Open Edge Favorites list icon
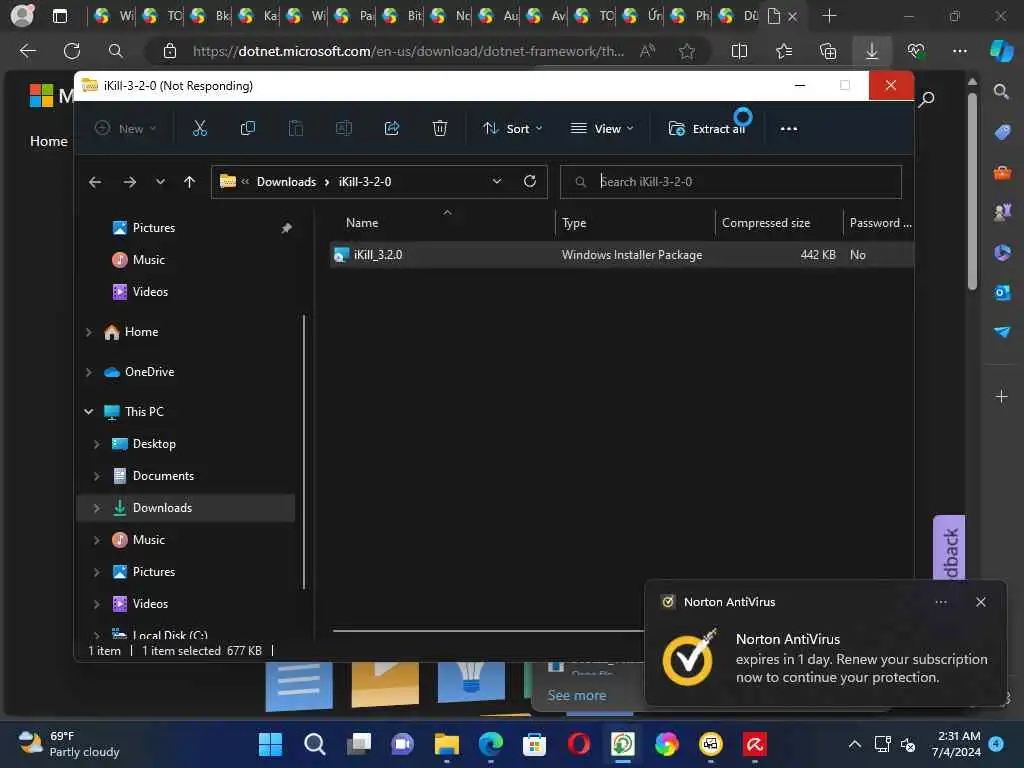1024x768 pixels. click(x=784, y=51)
